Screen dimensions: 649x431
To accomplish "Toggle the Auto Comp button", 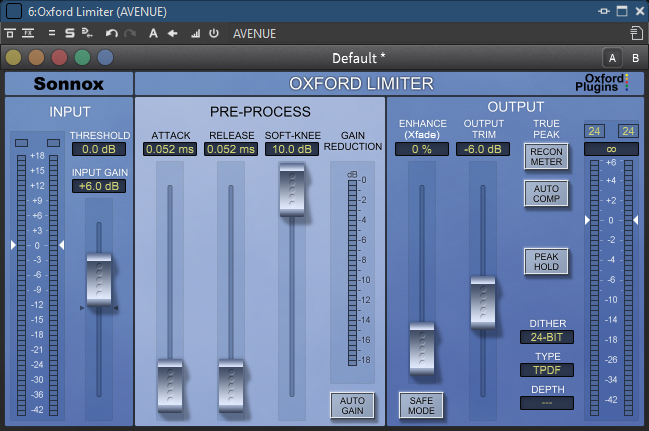I will click(x=545, y=193).
